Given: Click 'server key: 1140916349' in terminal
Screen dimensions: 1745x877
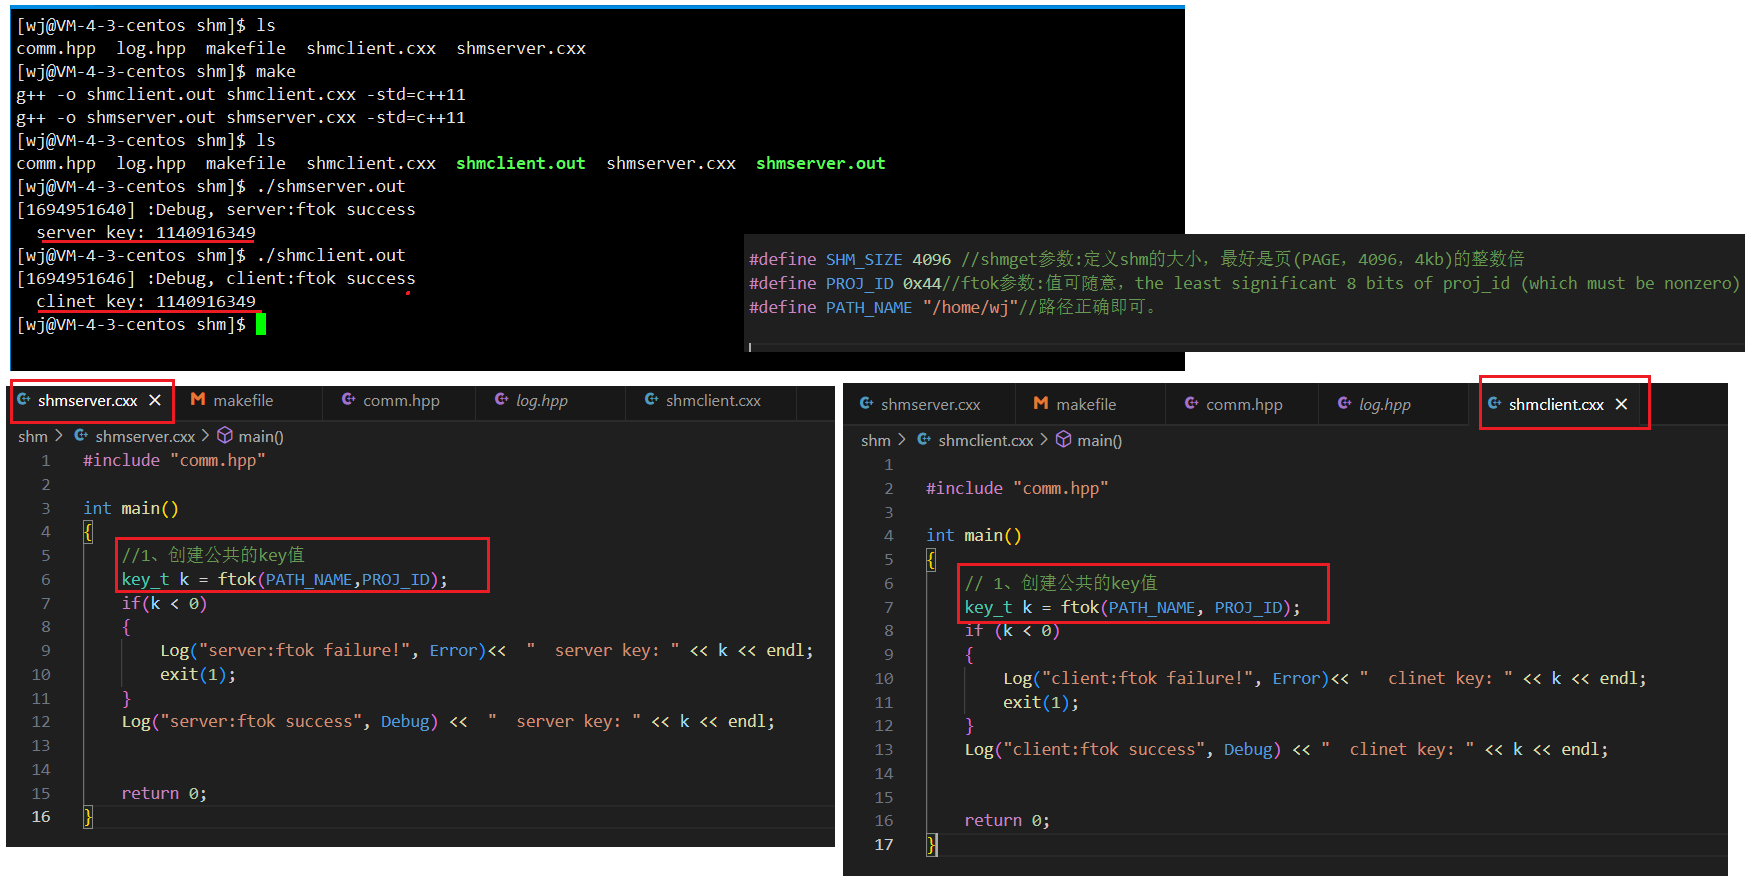Looking at the screenshot, I should (x=146, y=233).
